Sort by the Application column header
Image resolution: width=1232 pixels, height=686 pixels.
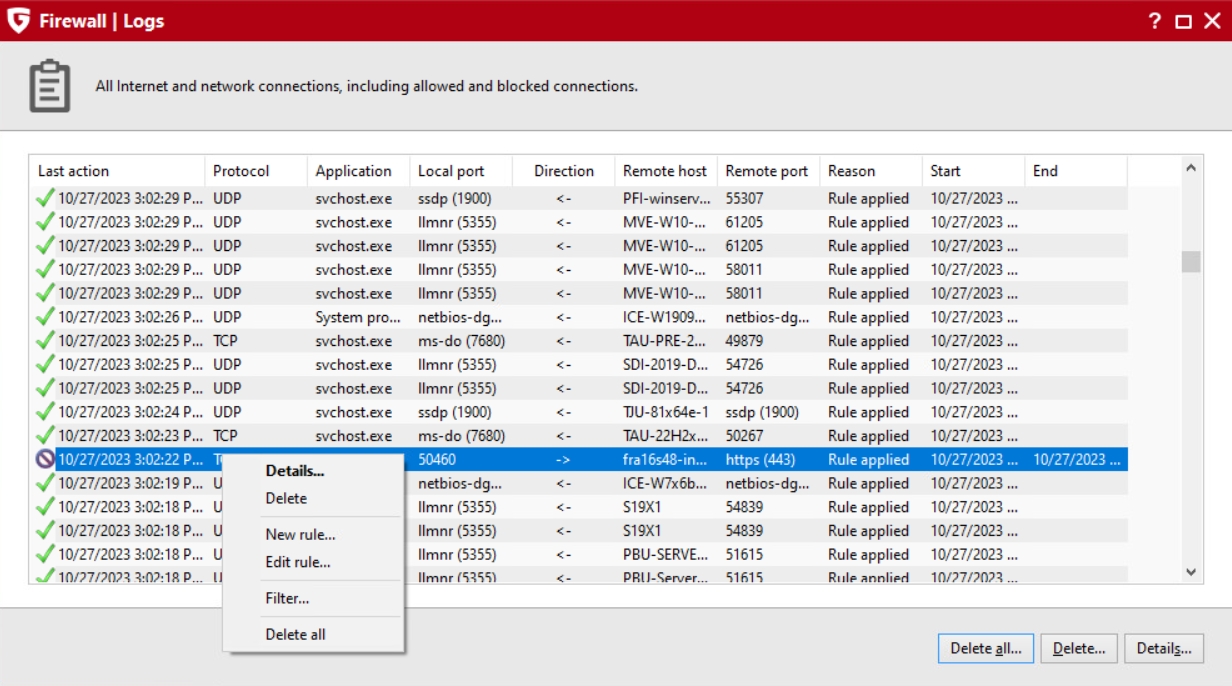point(358,171)
